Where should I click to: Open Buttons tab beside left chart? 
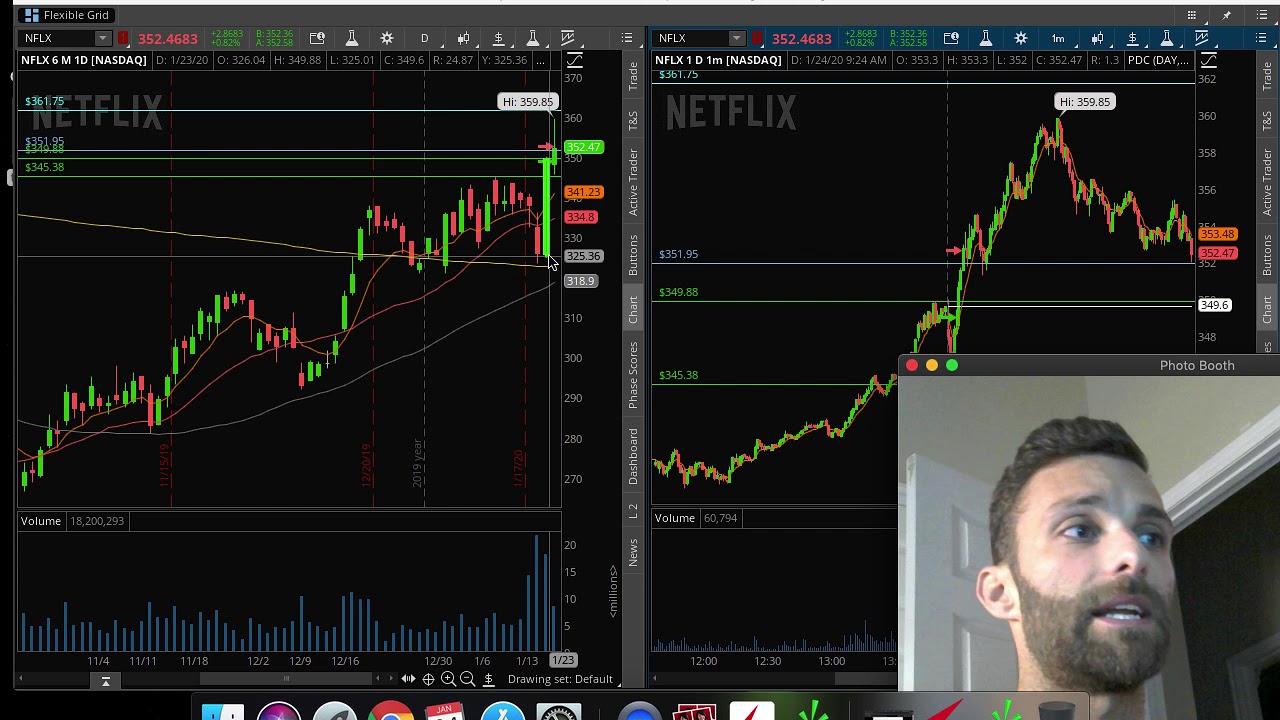tap(633, 255)
